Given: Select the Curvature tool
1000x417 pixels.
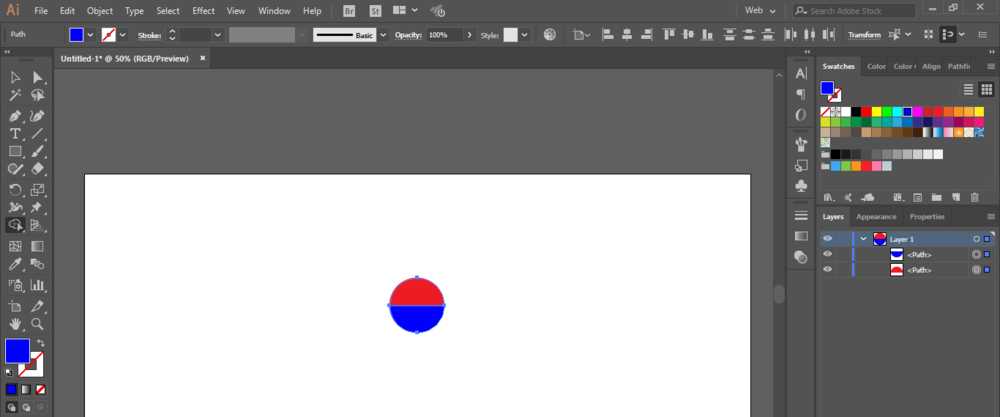Looking at the screenshot, I should [x=38, y=117].
